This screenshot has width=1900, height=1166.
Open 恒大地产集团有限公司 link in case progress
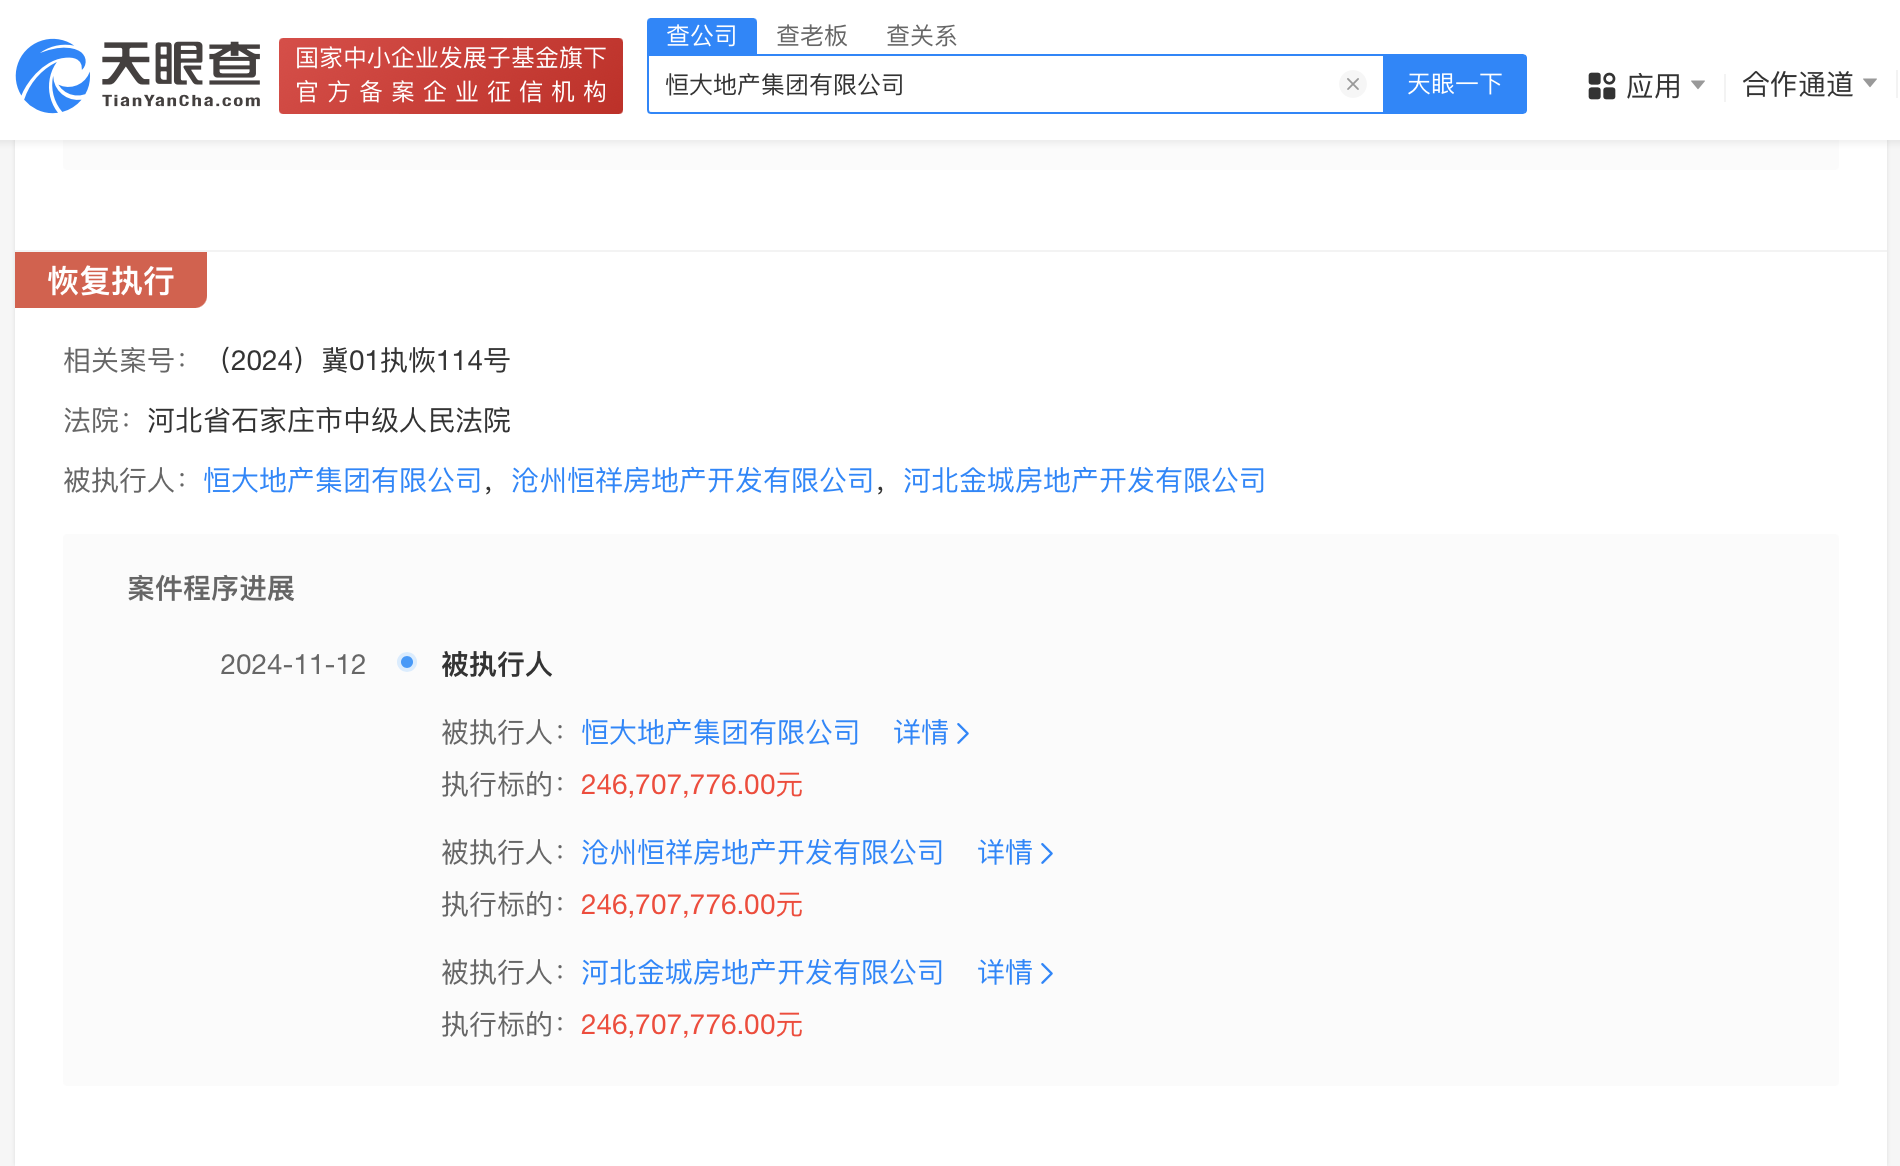click(720, 732)
